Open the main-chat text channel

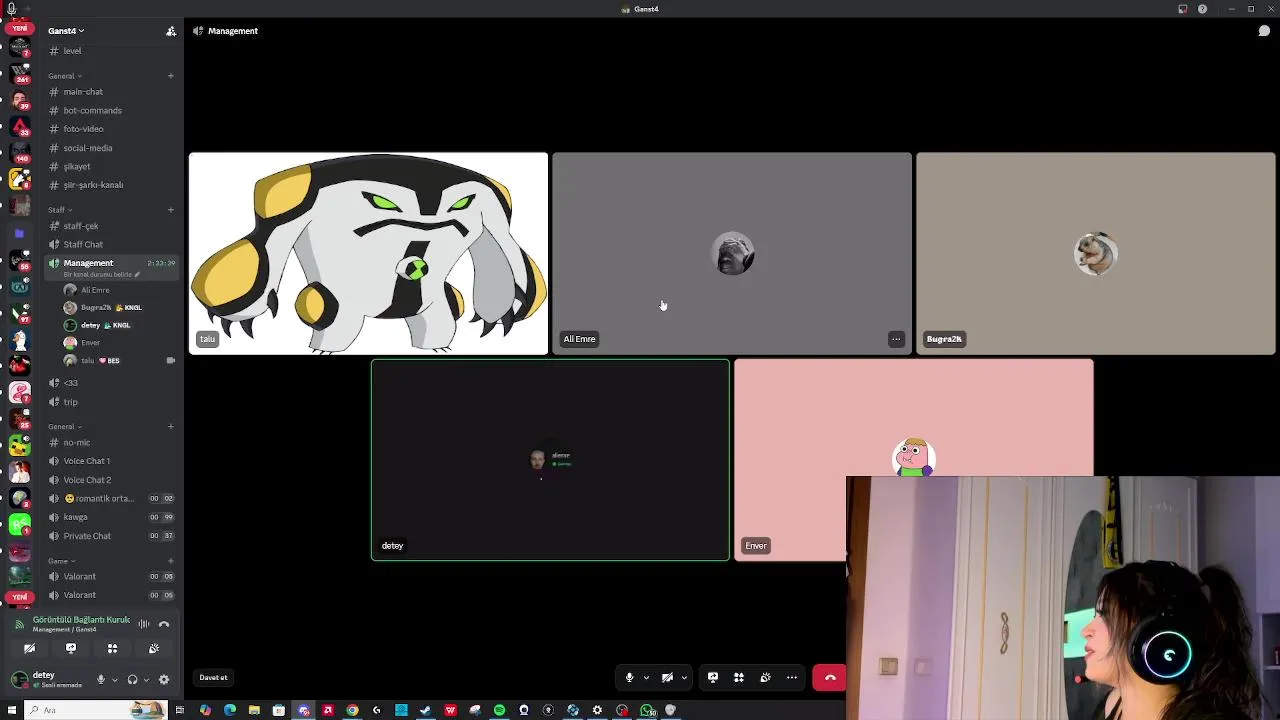pos(112,92)
